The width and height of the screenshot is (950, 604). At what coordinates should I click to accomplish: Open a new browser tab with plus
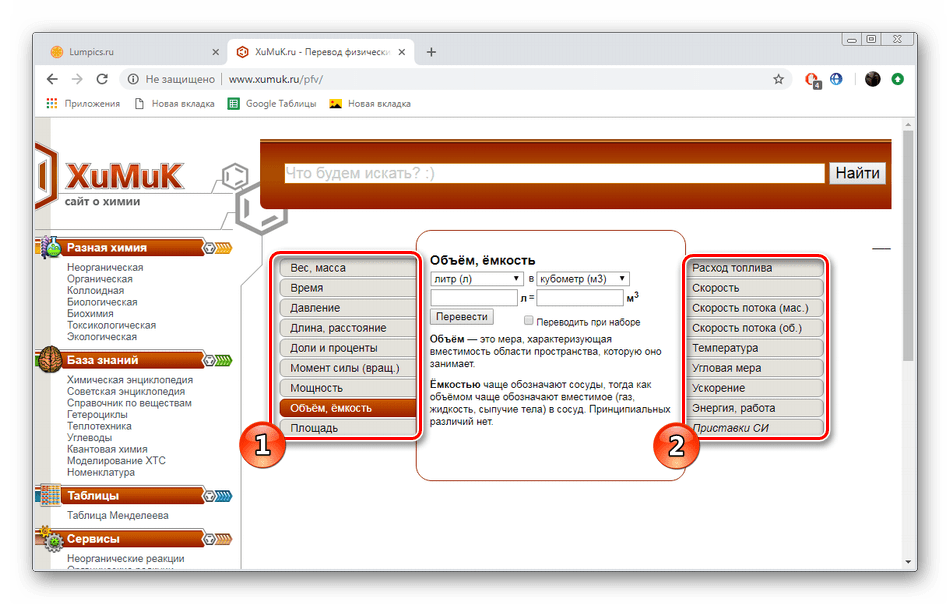431,52
